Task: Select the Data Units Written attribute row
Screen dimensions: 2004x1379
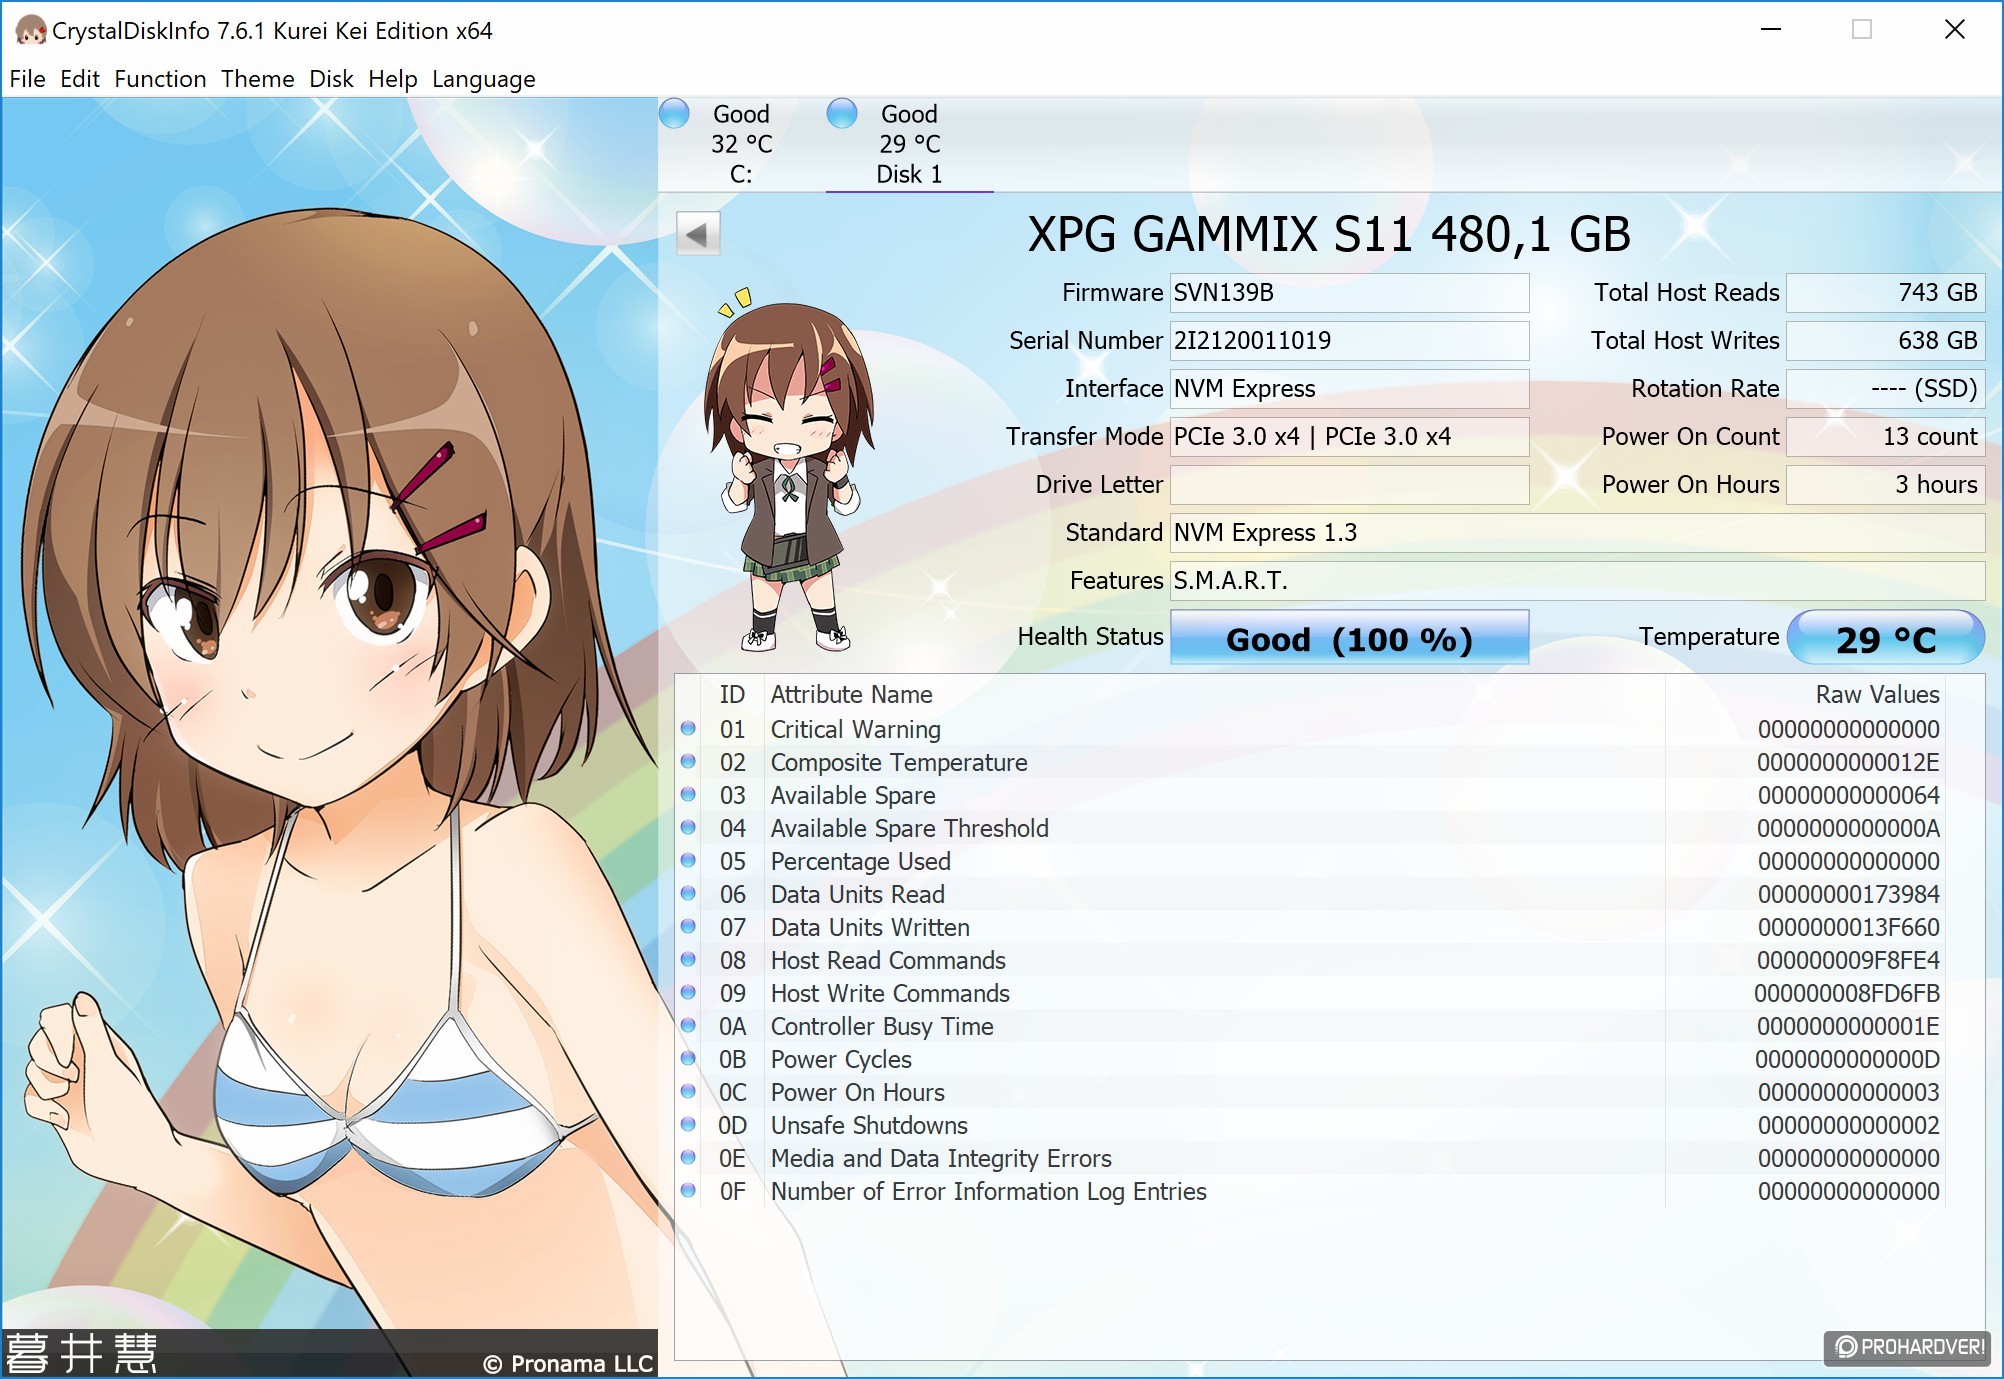Action: click(x=1310, y=927)
